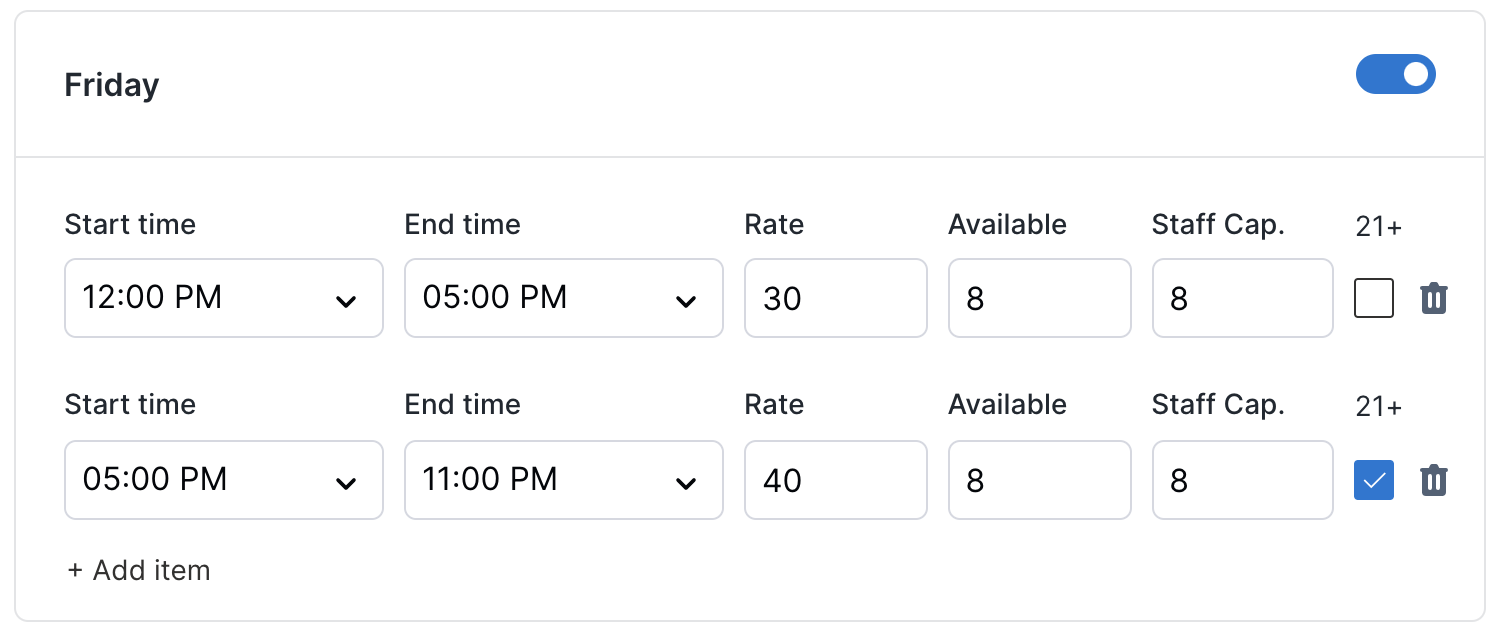Focus the Available field in second row
1498x634 pixels.
pos(1039,480)
